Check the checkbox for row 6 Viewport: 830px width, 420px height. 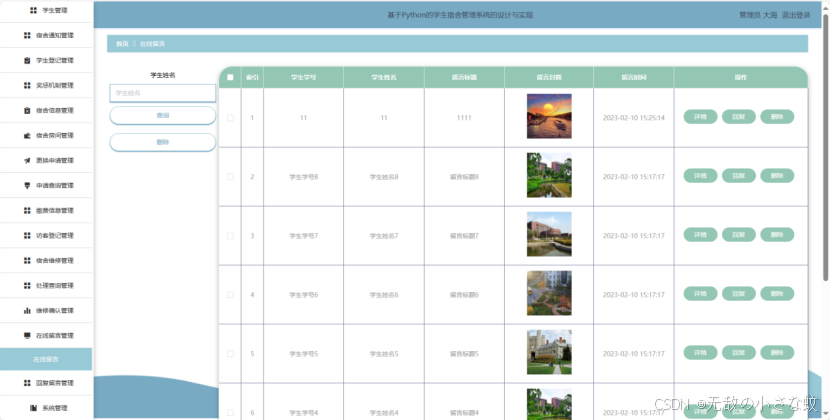[x=230, y=412]
